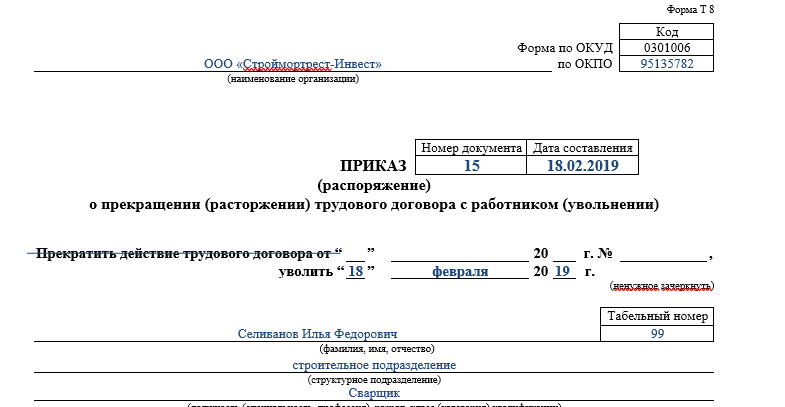Click organization name ООО «Строймортрест-Инвест»

pos(293,64)
